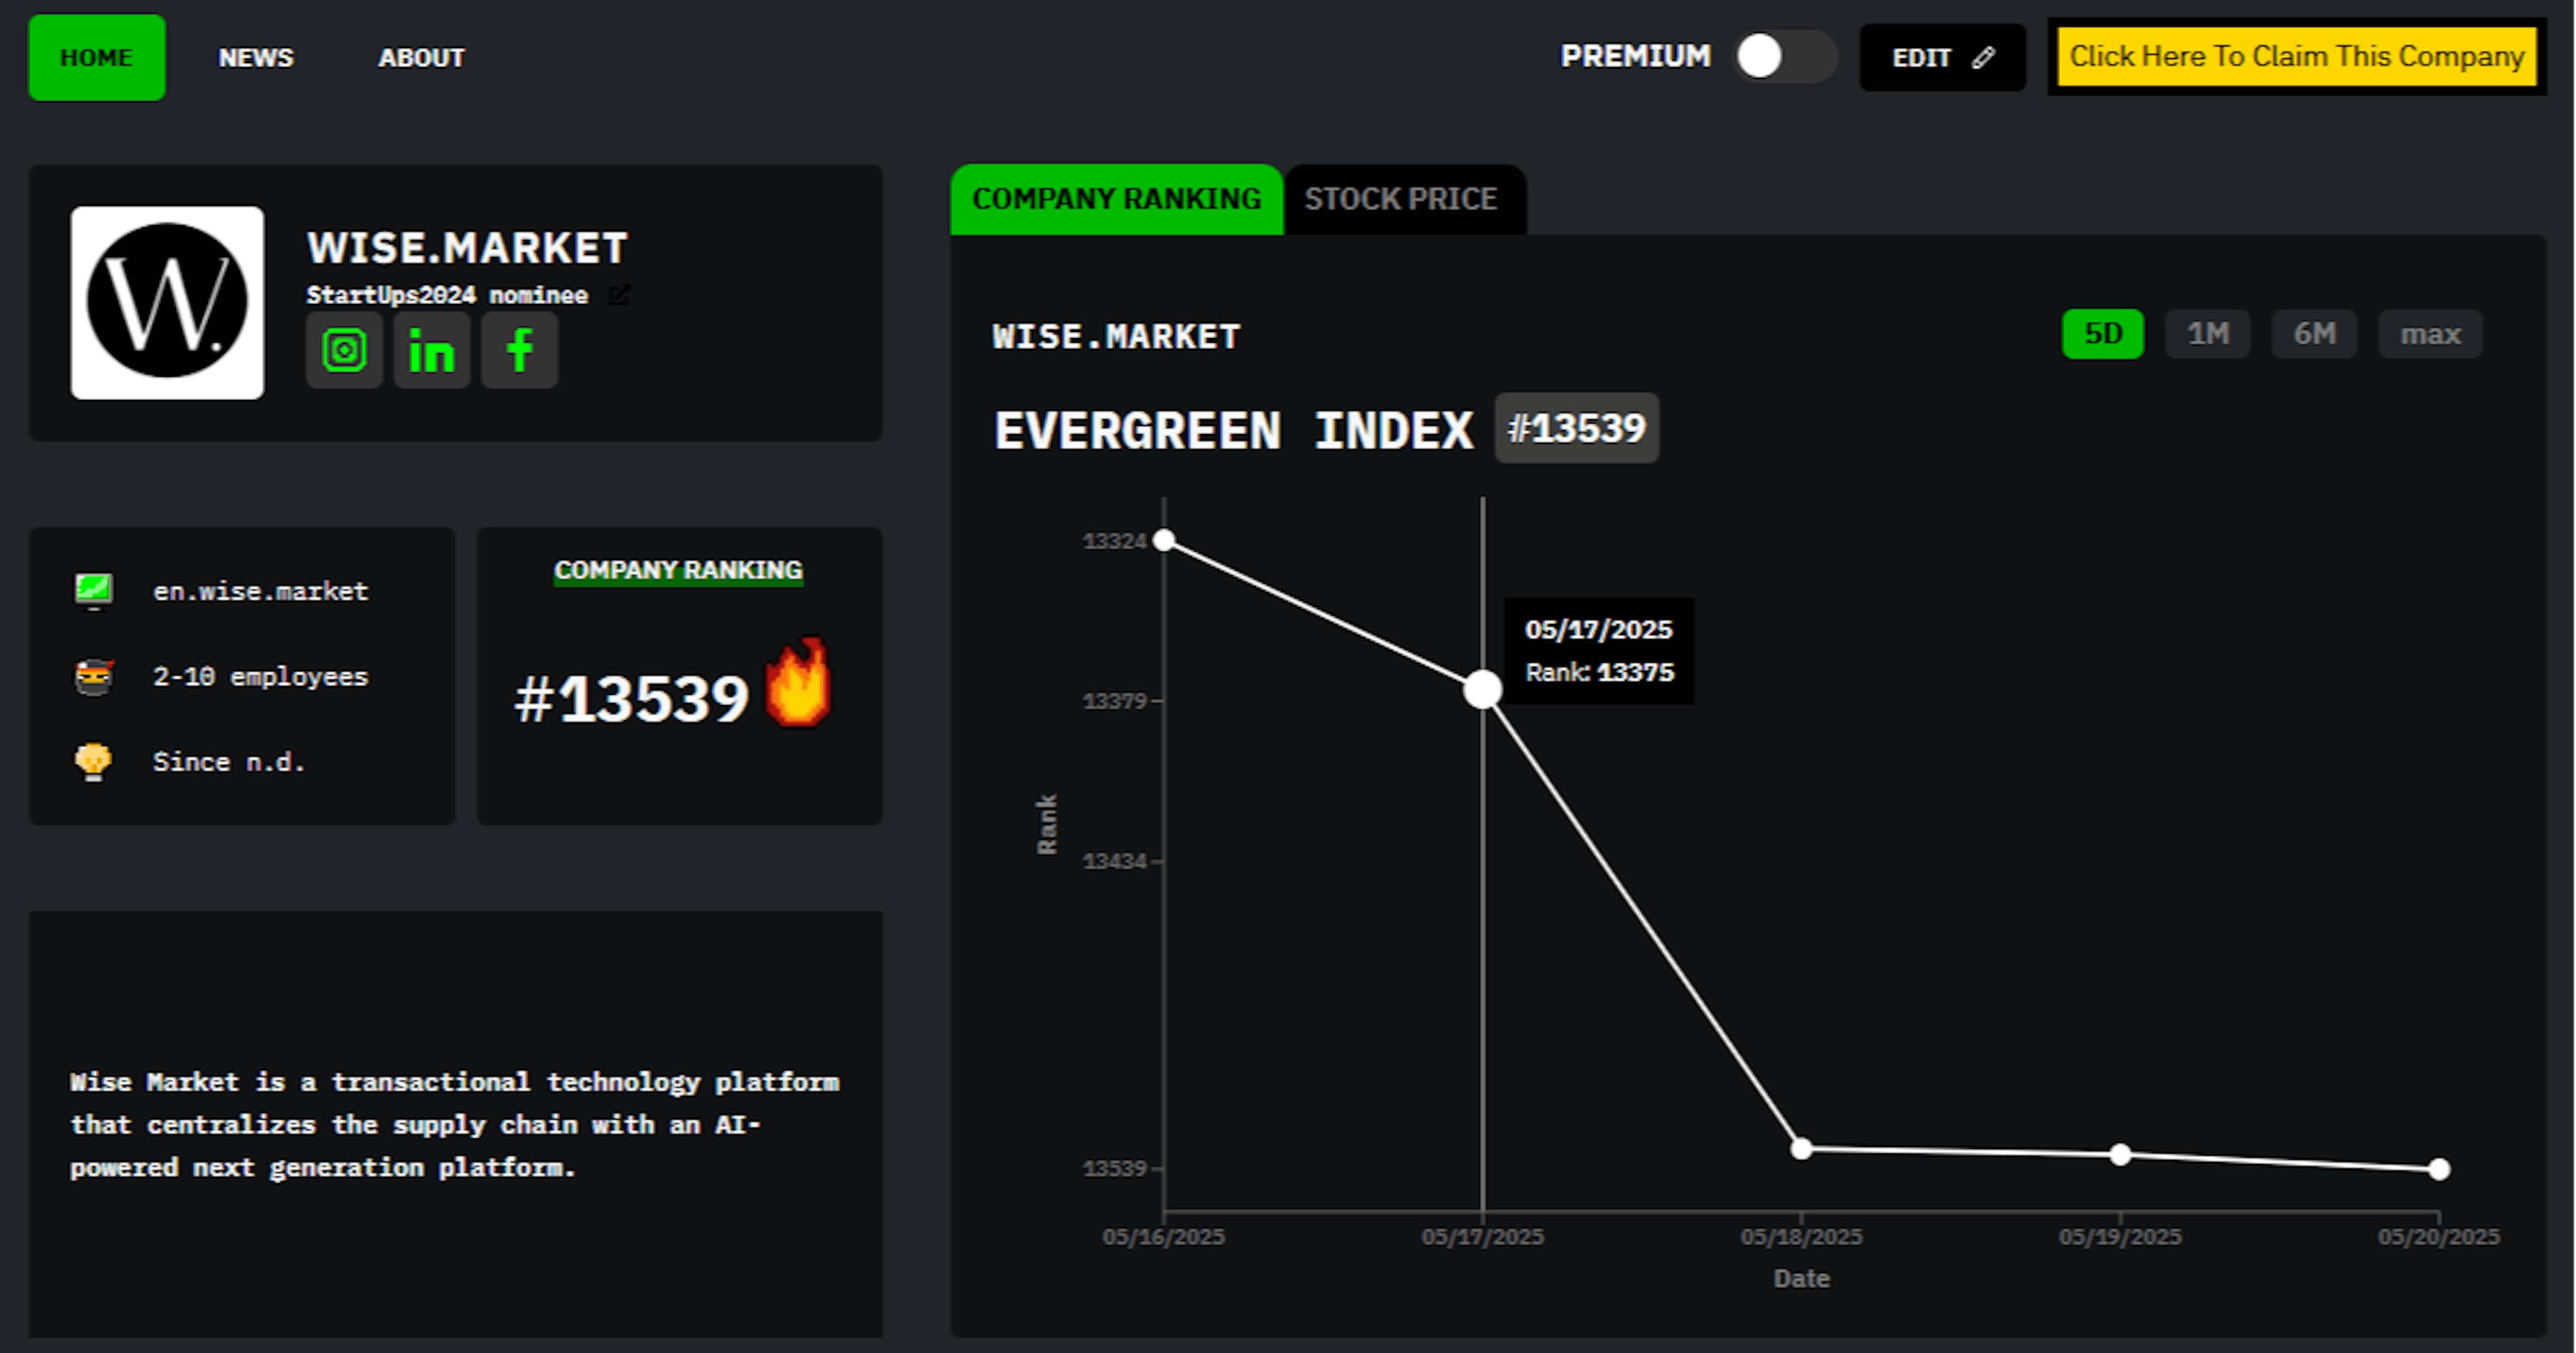This screenshot has height=1353, width=2576.
Task: Open the Facebook page icon
Action: (519, 350)
